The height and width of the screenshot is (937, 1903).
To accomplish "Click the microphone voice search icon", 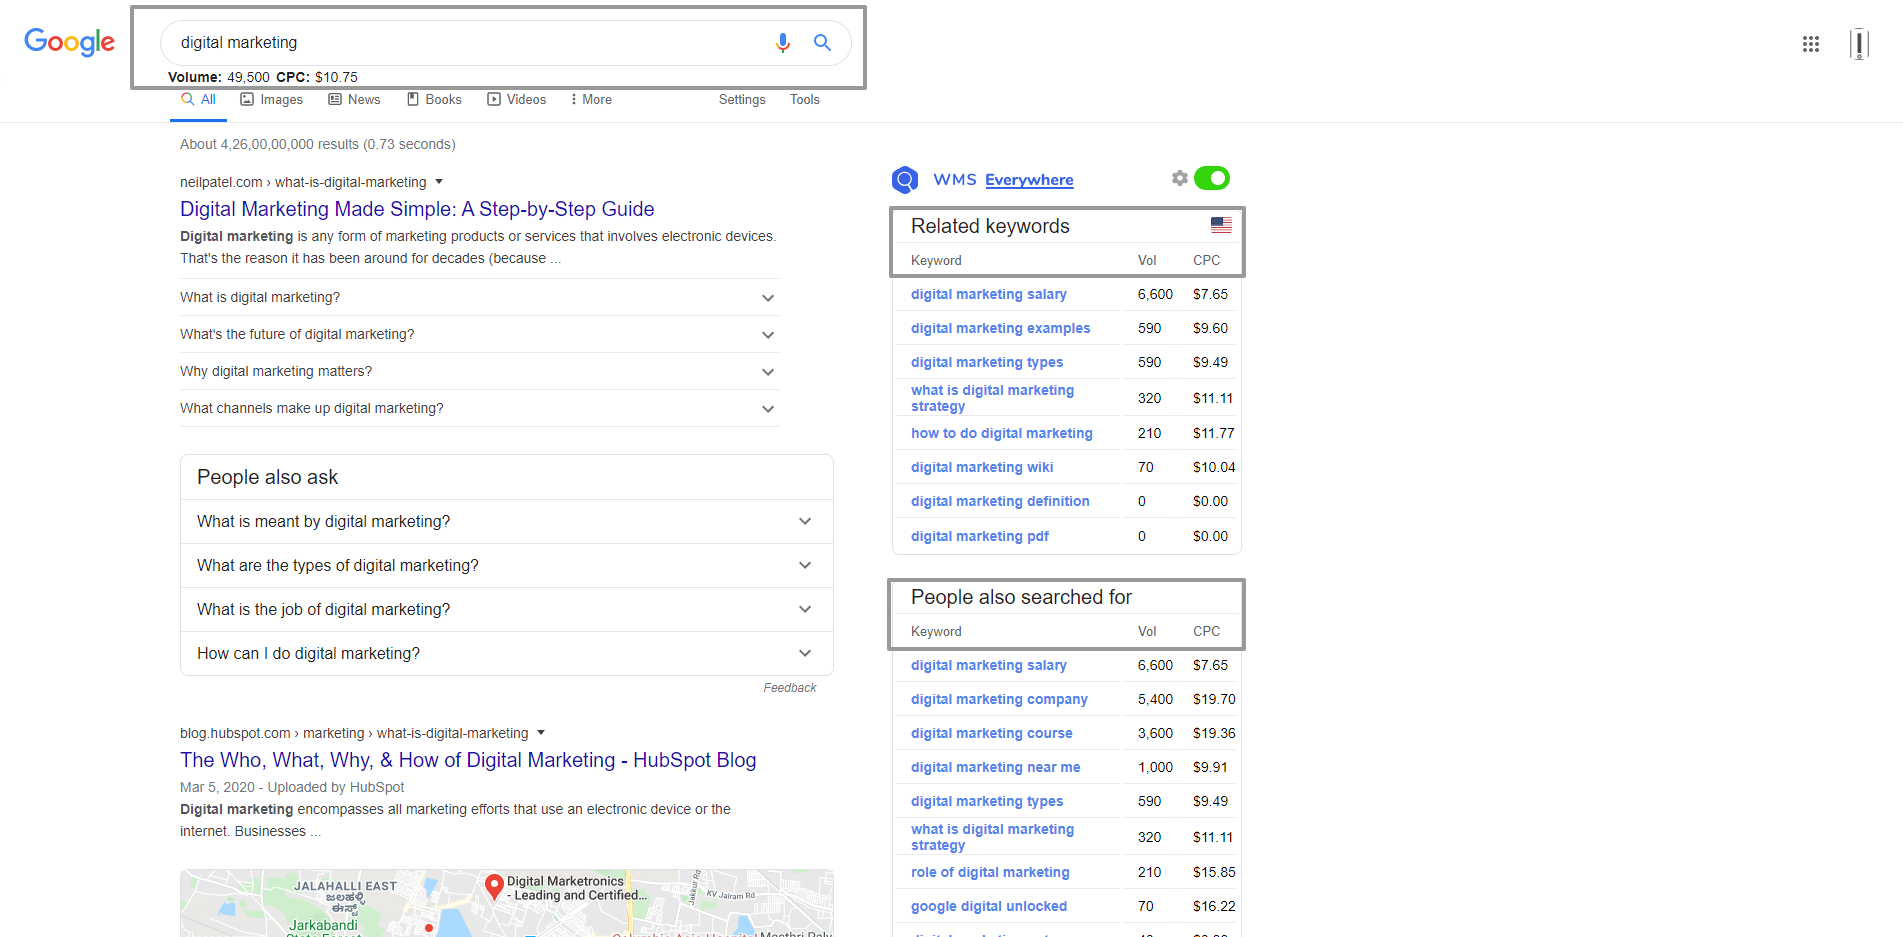I will (782, 42).
